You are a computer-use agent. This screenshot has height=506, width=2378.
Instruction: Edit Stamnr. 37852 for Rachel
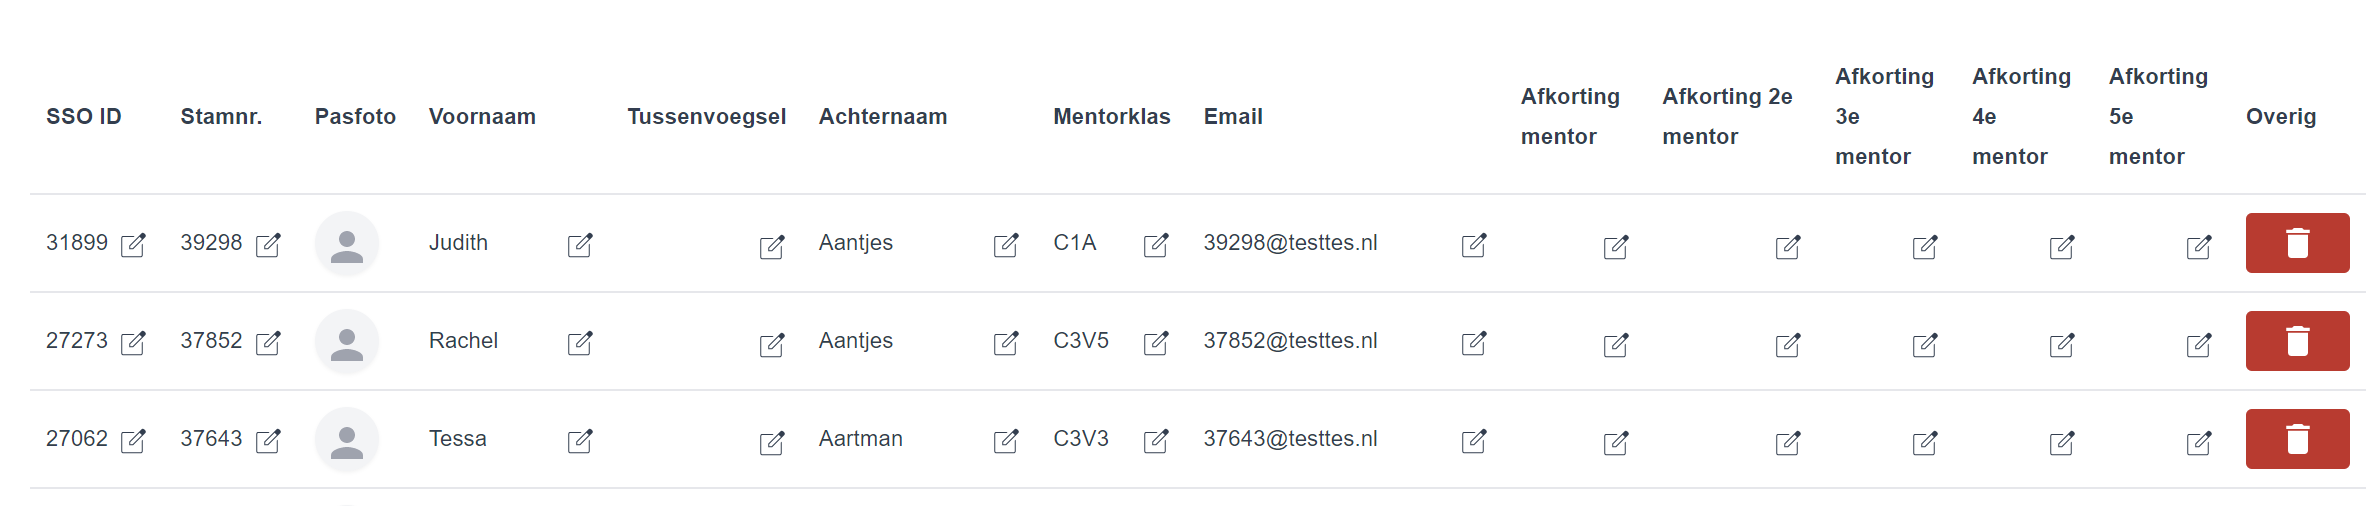pyautogui.click(x=268, y=343)
